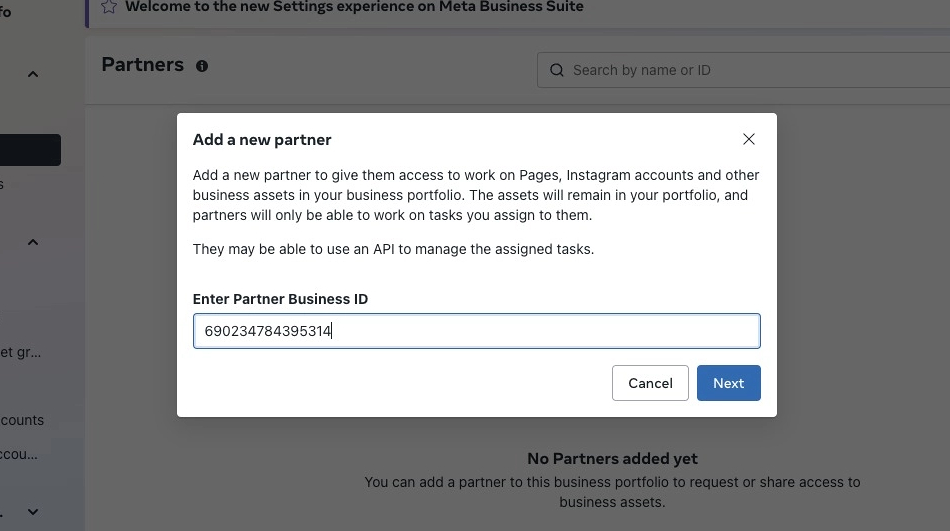Focus the Search by name or ID box

pyautogui.click(x=743, y=70)
